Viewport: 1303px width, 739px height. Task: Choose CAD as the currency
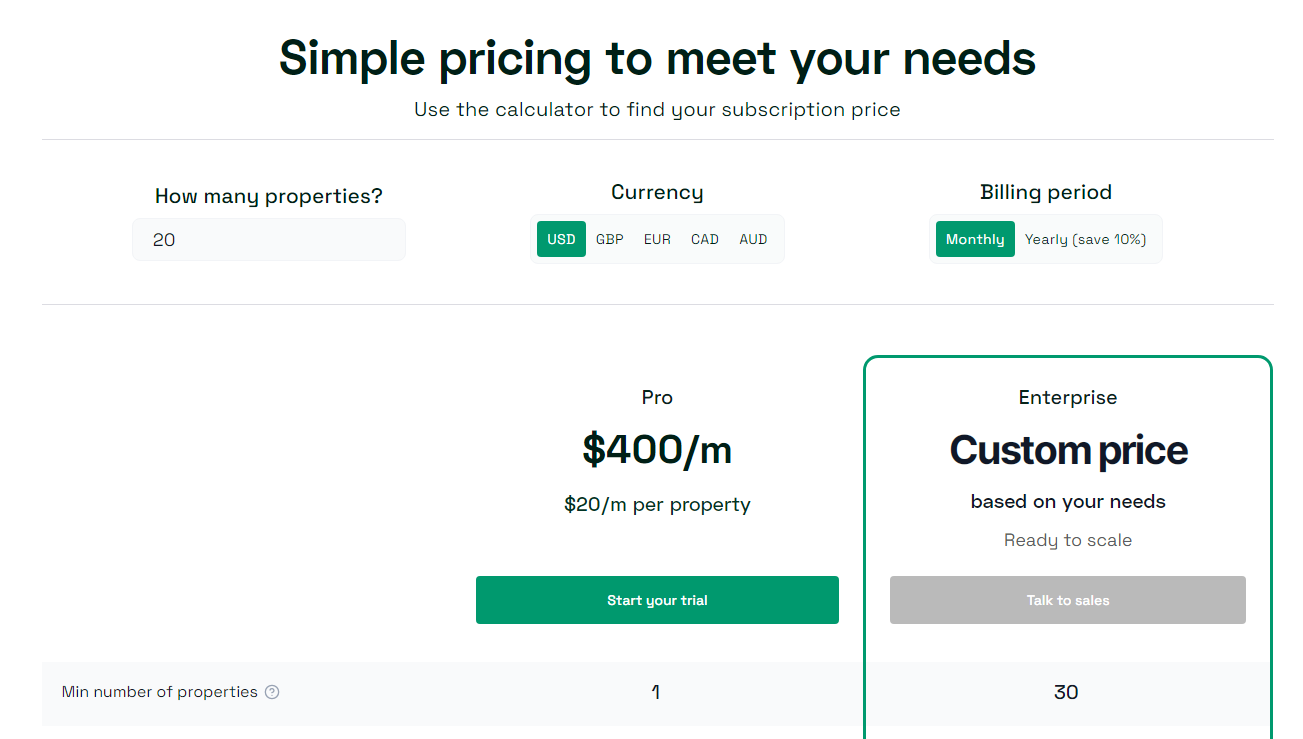(705, 239)
